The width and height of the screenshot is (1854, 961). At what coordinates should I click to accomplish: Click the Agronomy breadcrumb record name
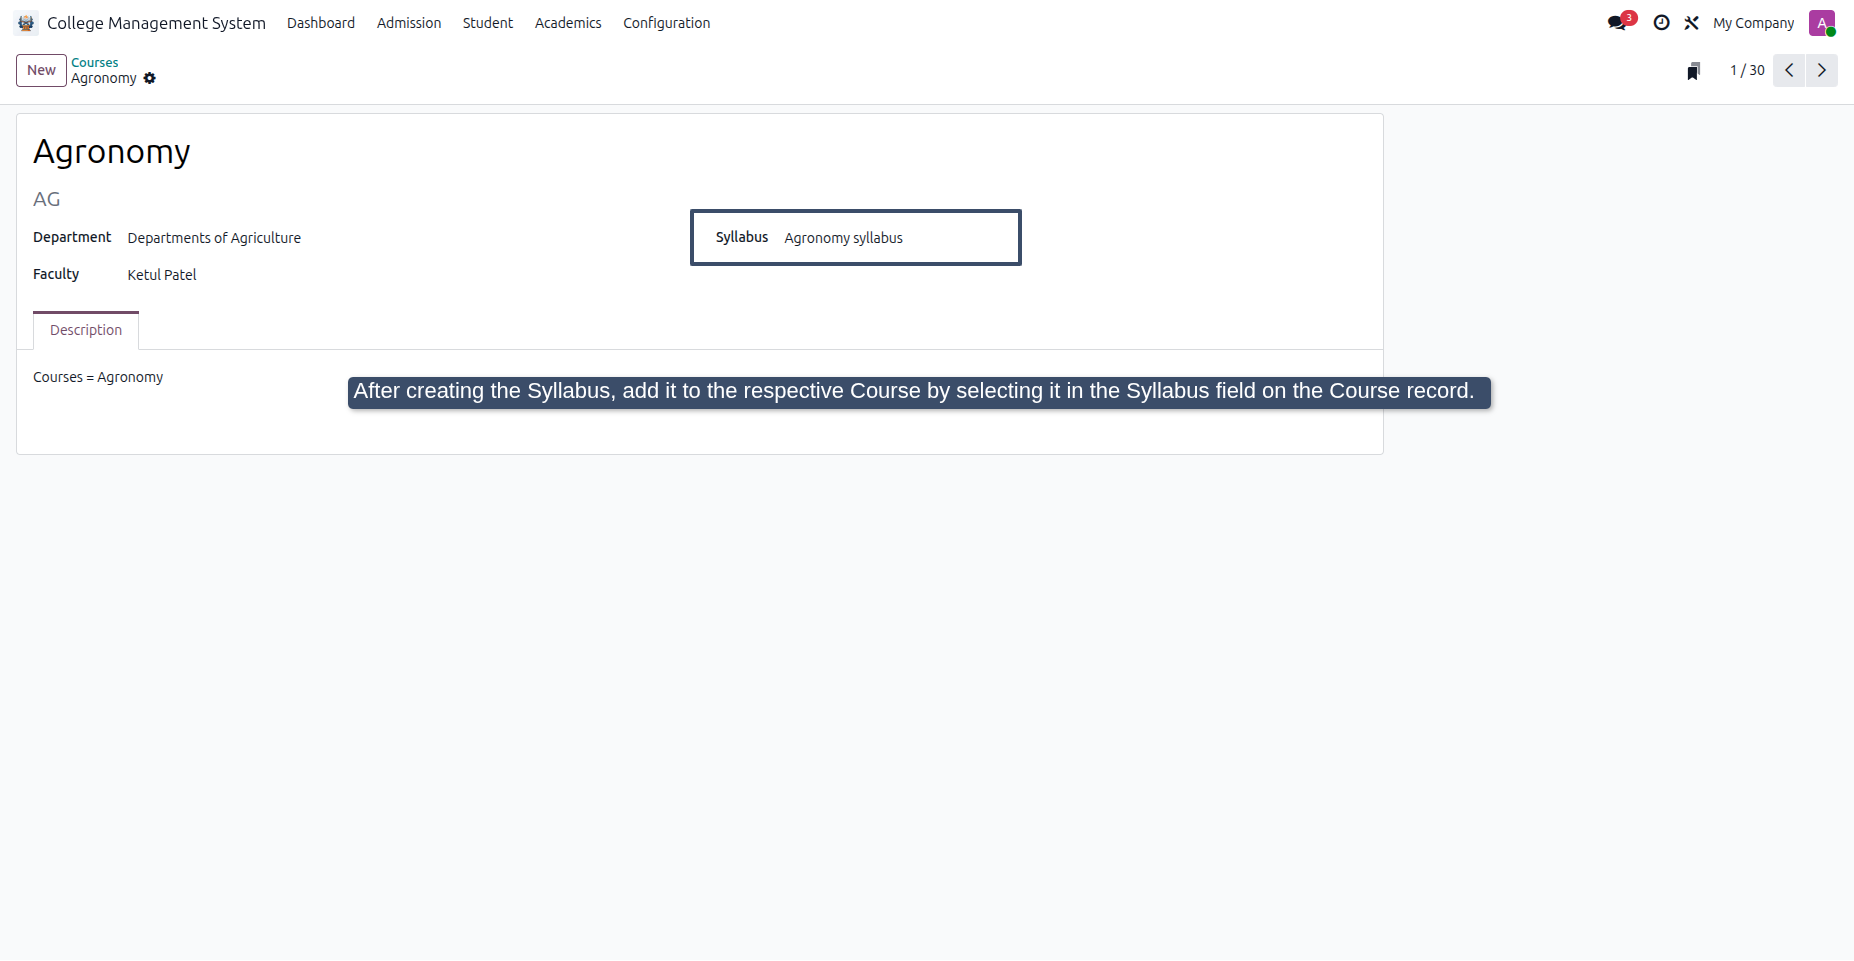[x=104, y=78]
